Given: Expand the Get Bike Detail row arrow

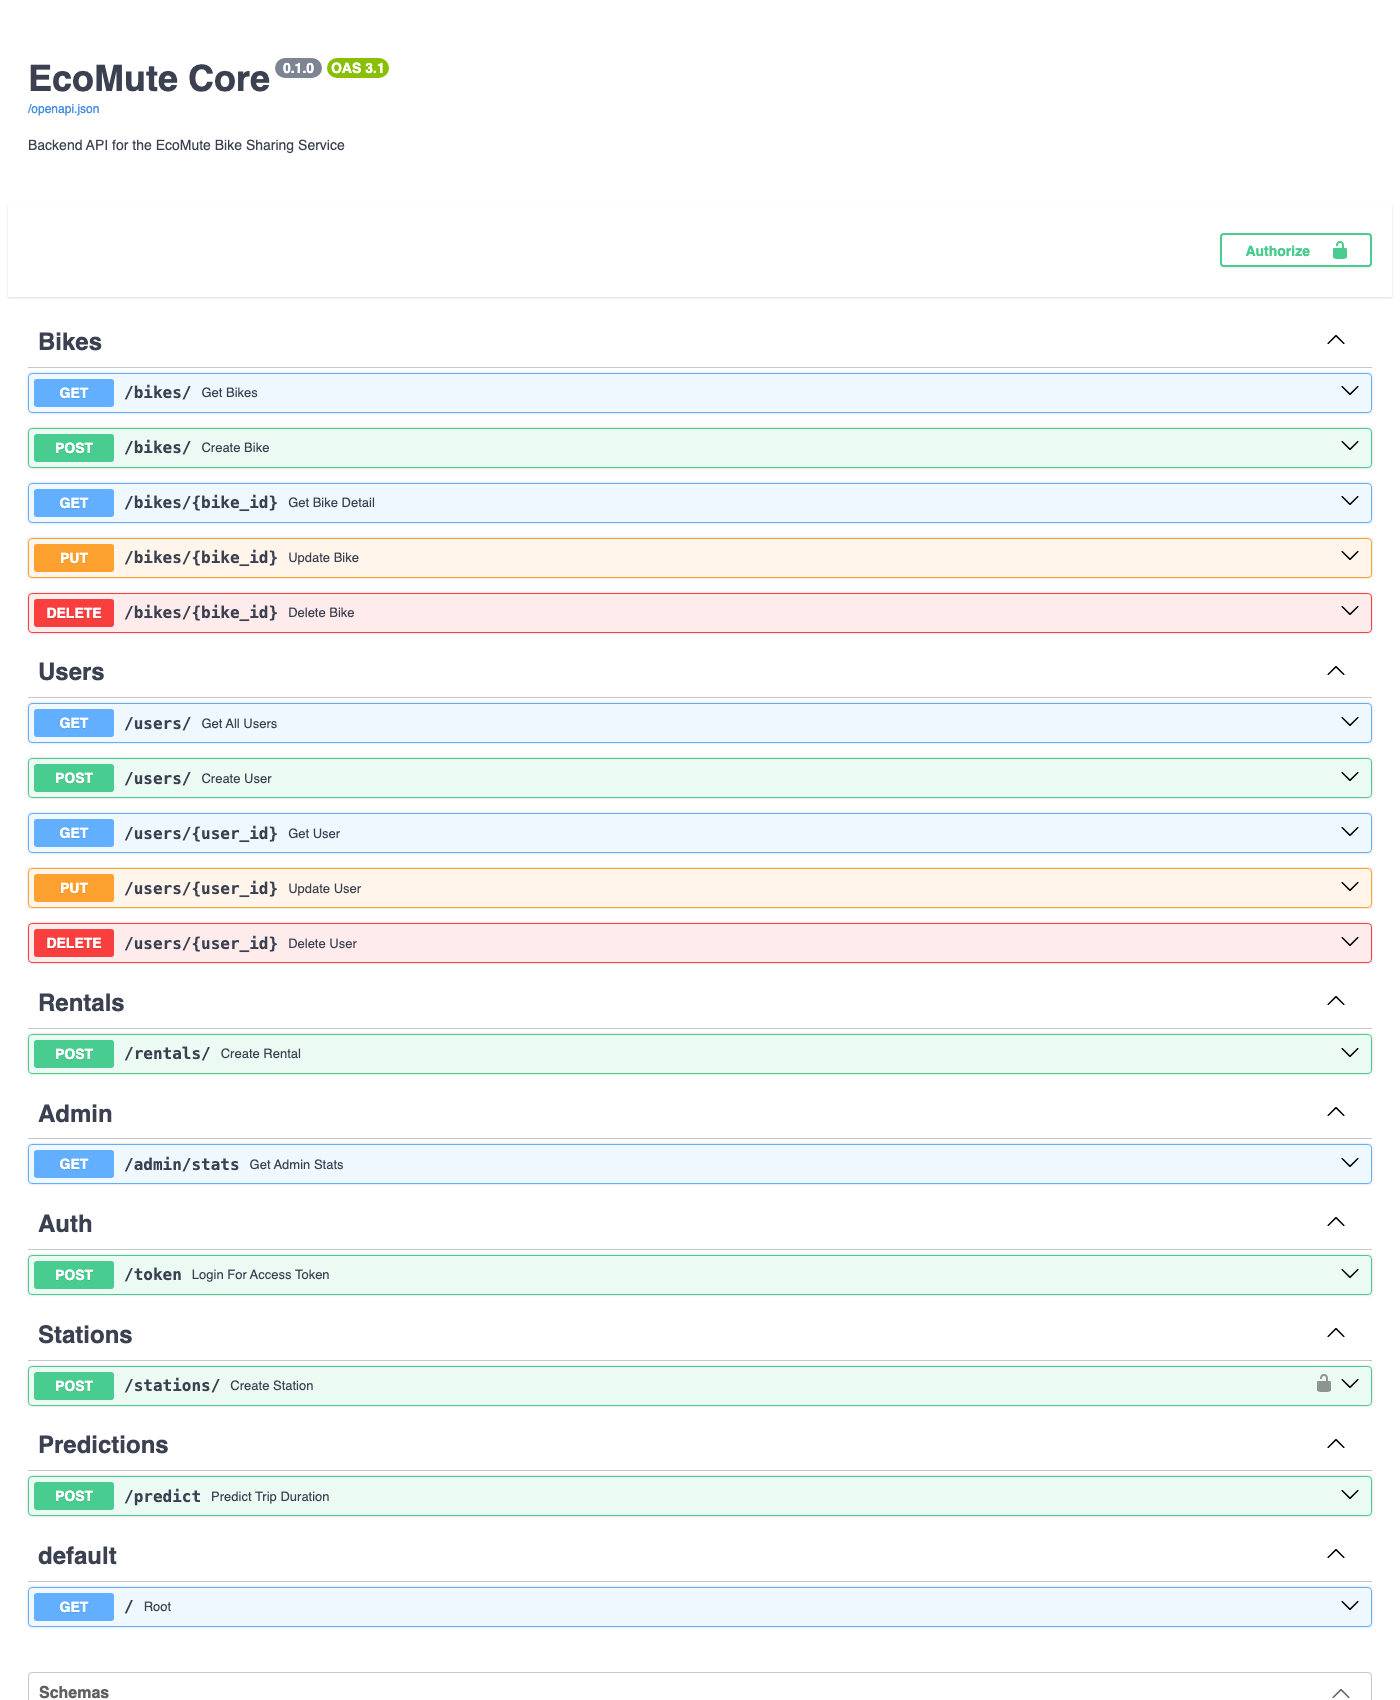Looking at the screenshot, I should click(1350, 501).
